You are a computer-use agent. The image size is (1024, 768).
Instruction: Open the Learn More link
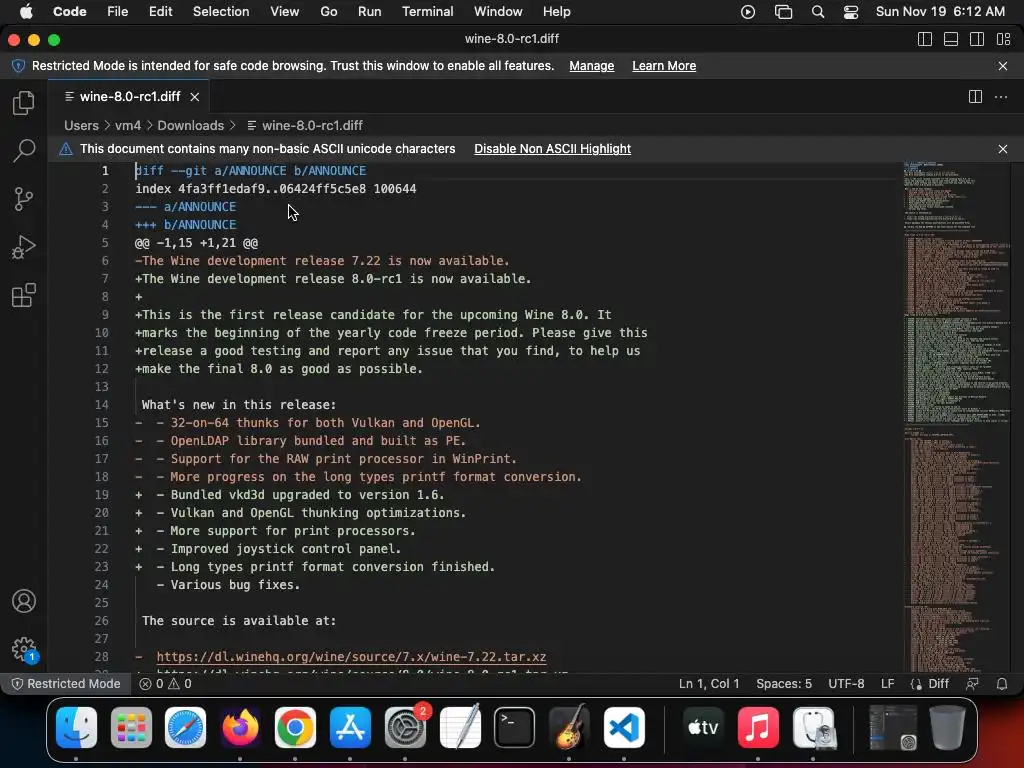[664, 66]
